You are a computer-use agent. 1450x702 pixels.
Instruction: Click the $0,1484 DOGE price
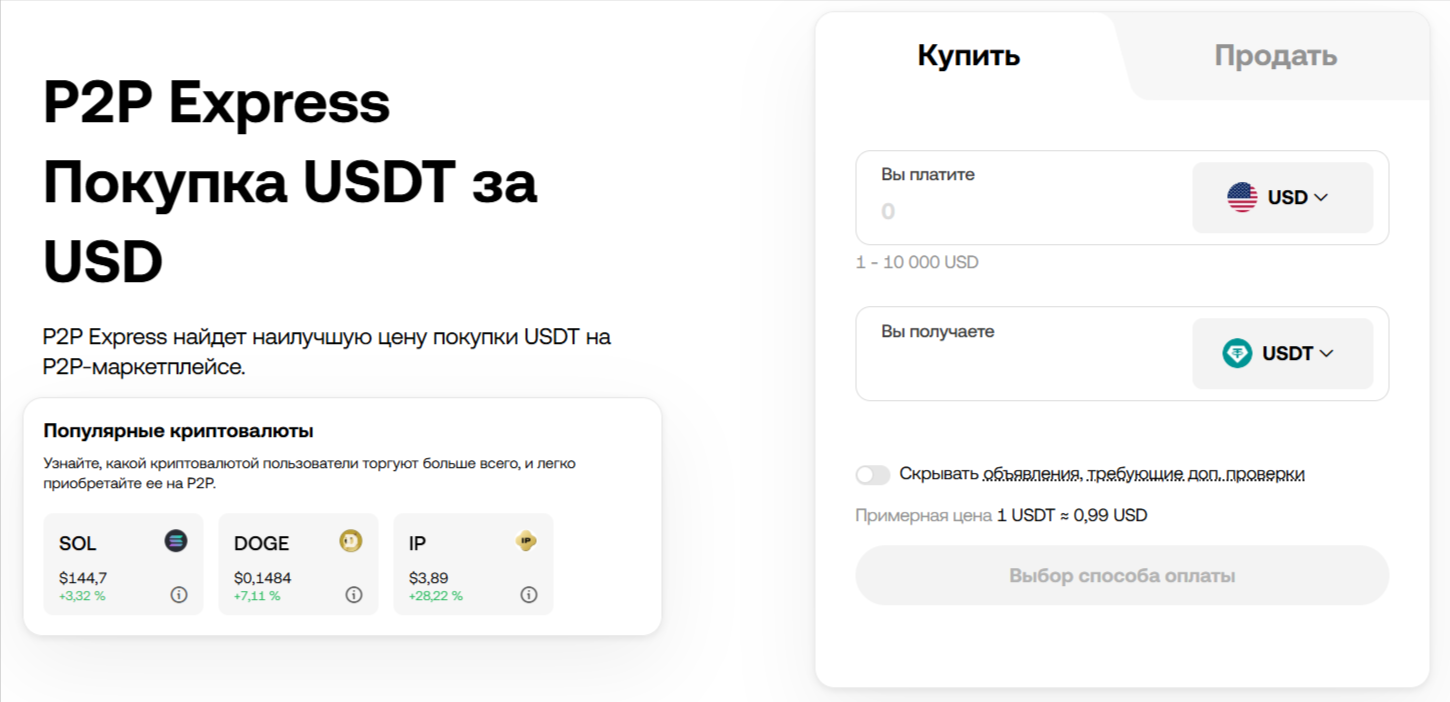tap(262, 578)
